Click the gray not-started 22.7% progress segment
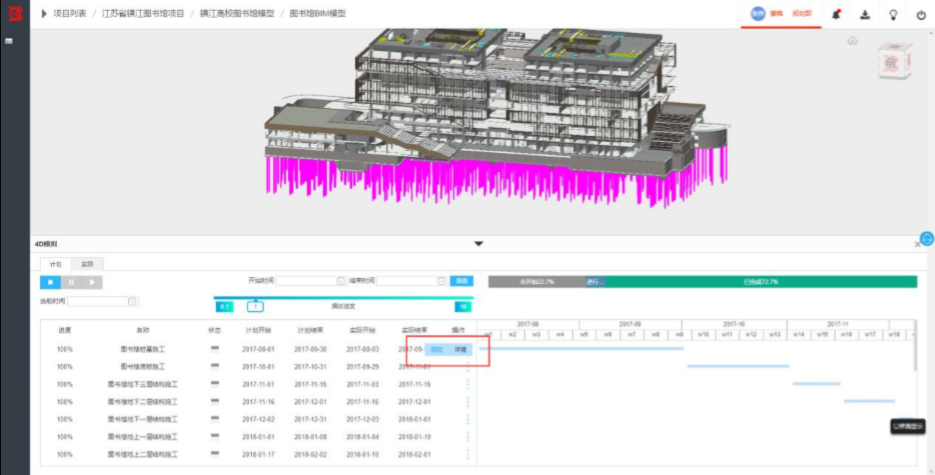This screenshot has width=935, height=475. pyautogui.click(x=537, y=281)
